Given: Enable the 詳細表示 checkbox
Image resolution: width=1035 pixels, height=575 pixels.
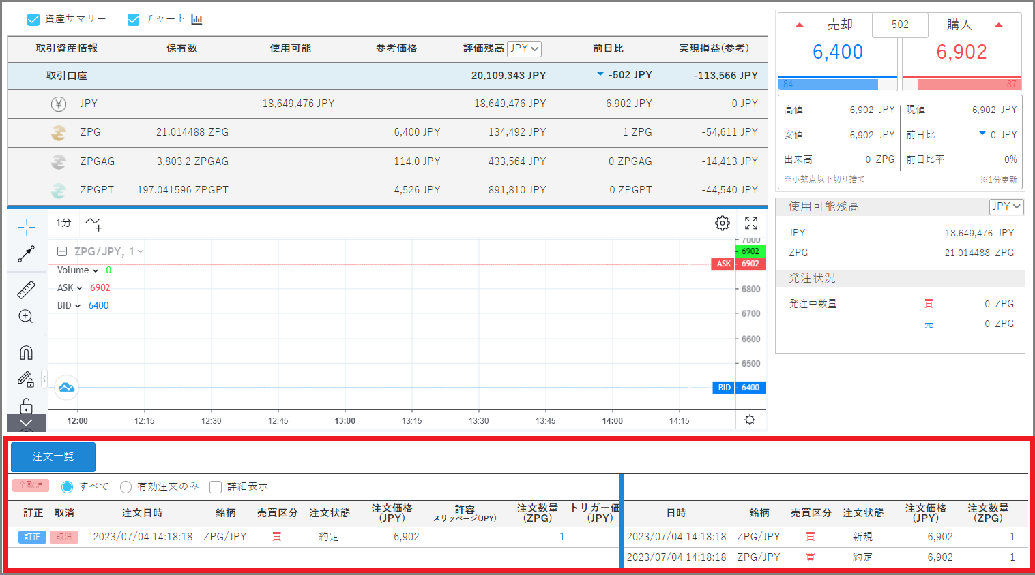Looking at the screenshot, I should click(x=215, y=487).
